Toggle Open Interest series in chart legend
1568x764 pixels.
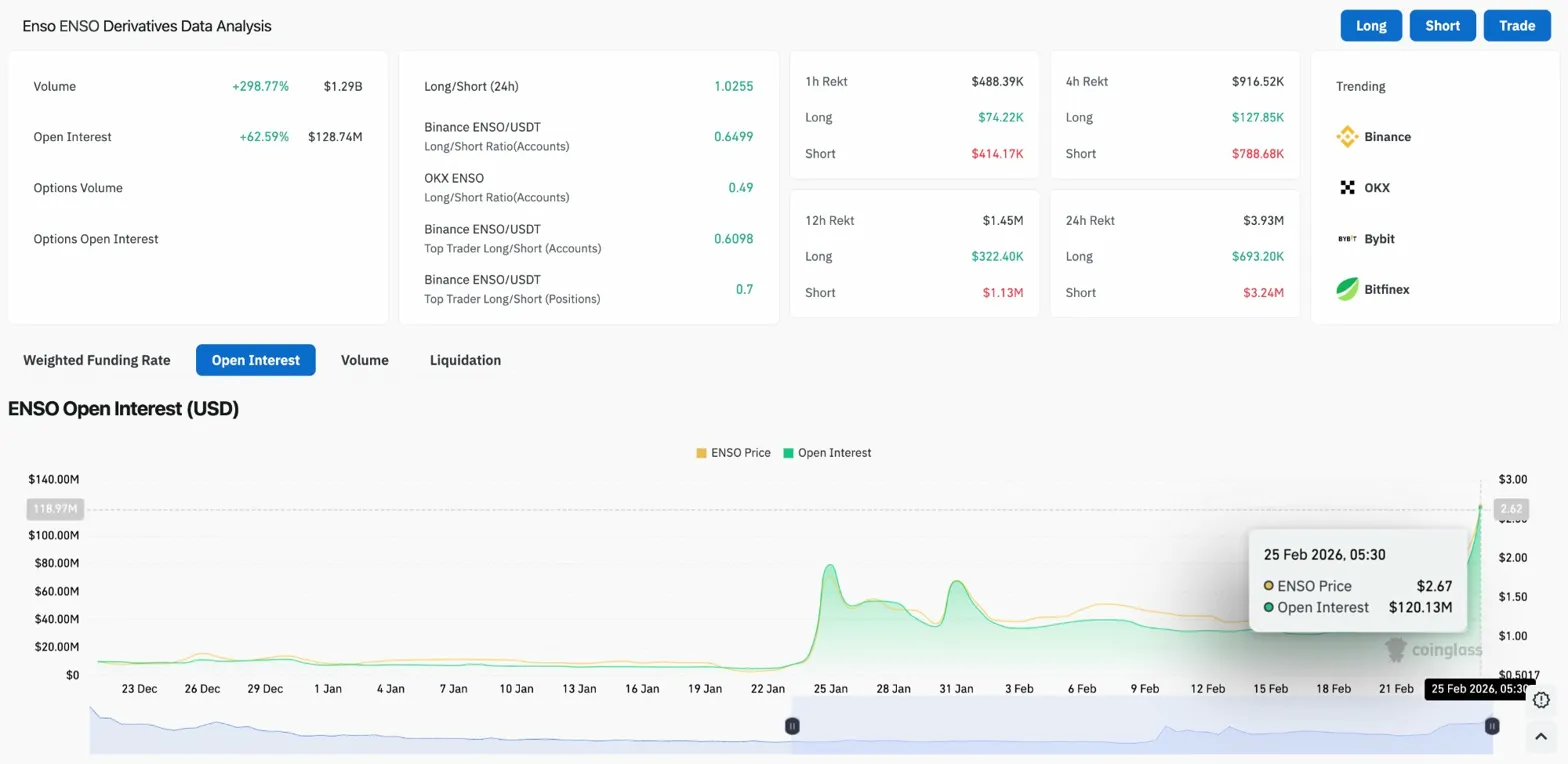pos(826,453)
